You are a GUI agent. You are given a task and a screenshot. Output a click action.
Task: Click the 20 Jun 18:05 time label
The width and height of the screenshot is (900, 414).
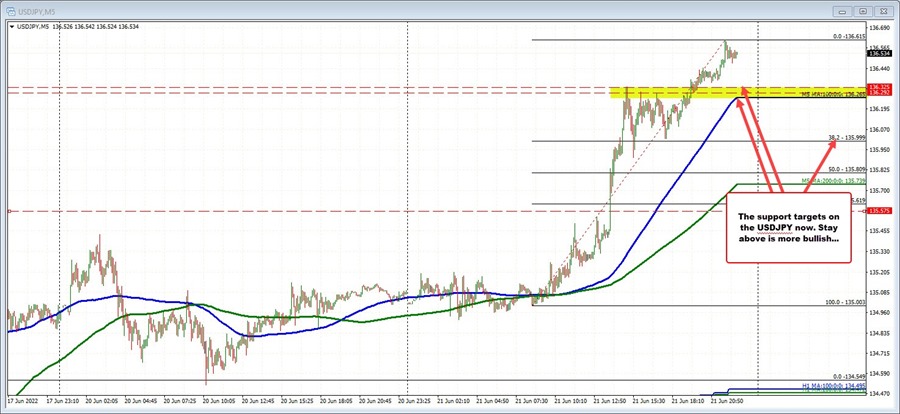[336, 399]
